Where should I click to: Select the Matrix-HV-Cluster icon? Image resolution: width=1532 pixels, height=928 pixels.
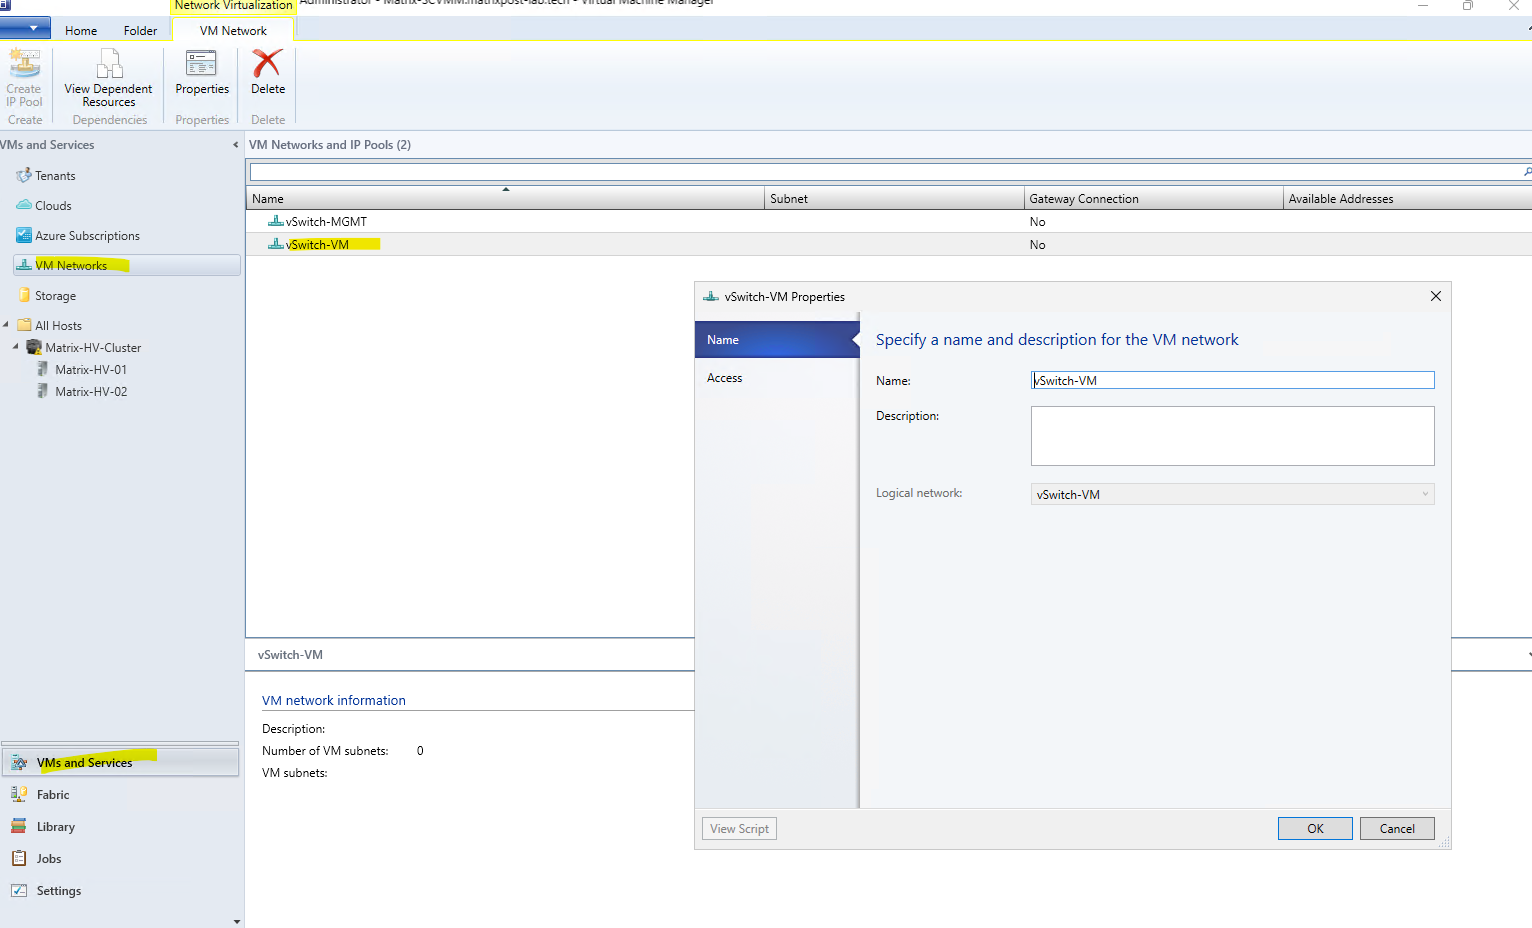coord(34,347)
